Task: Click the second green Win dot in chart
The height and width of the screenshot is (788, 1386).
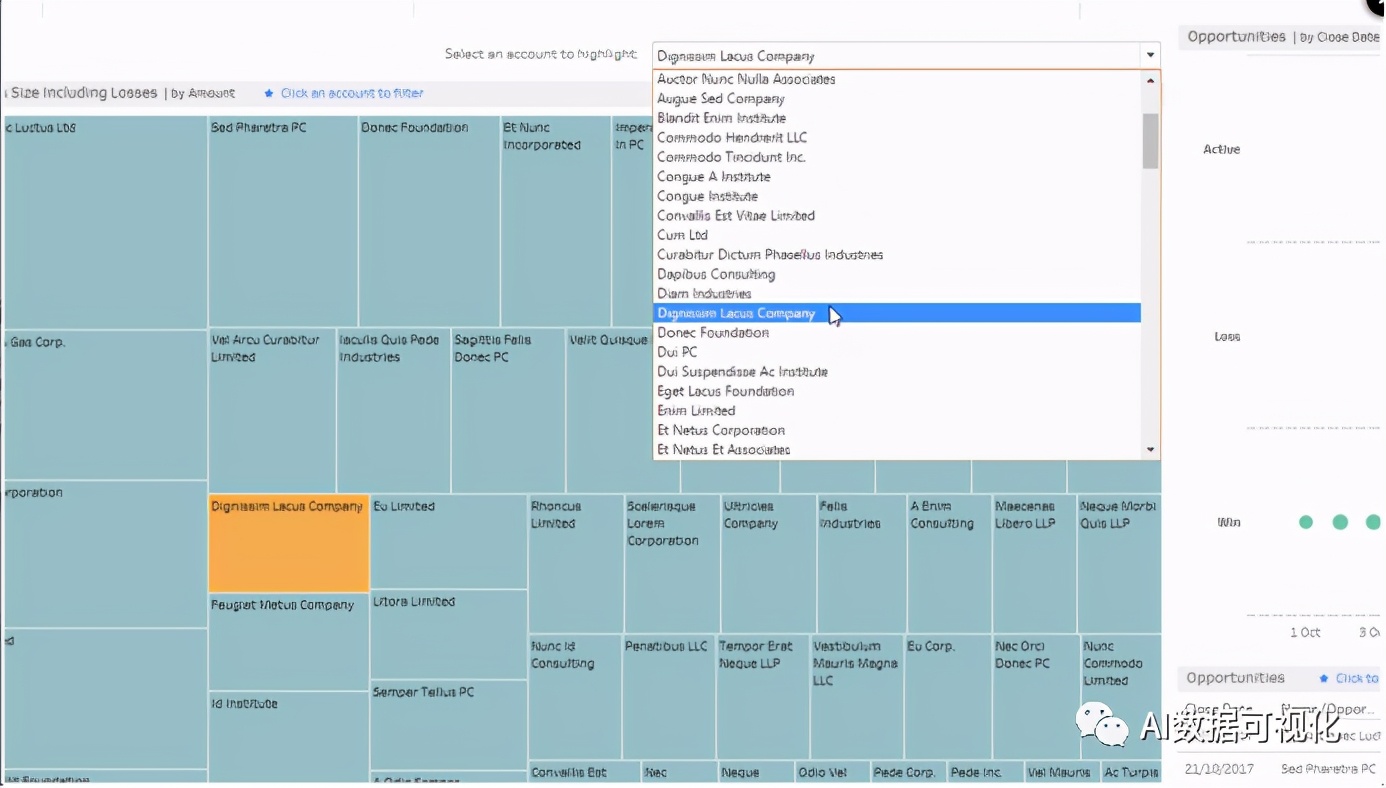Action: 1340,522
